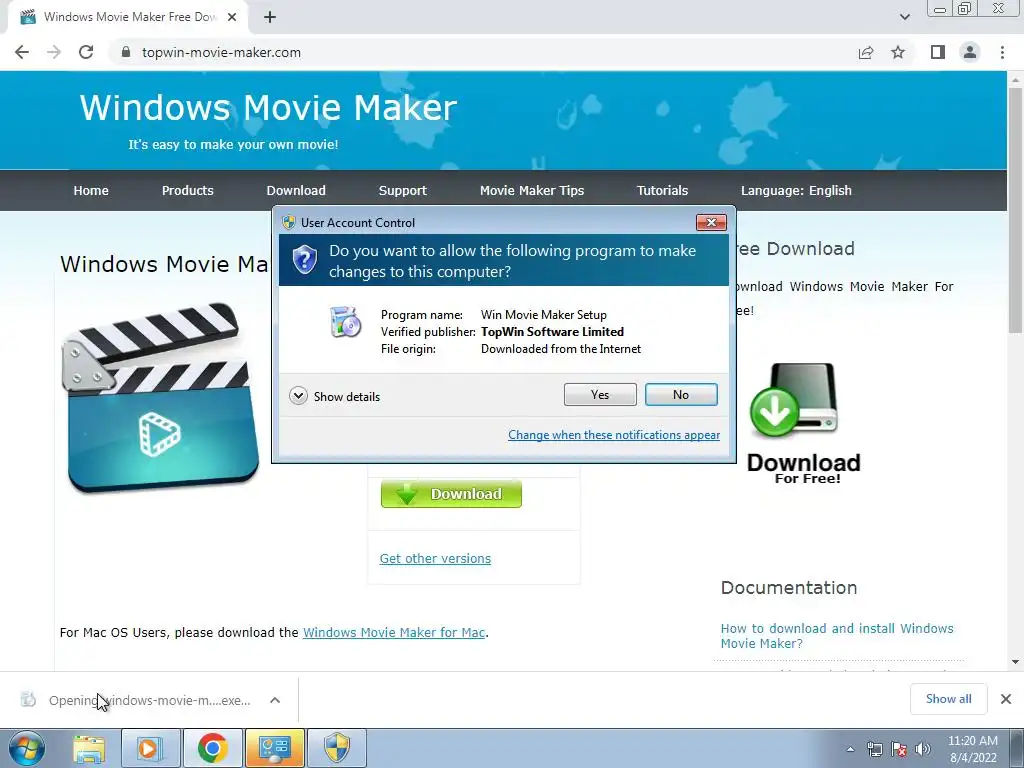Click the UAC shield taskbar icon

[337, 748]
